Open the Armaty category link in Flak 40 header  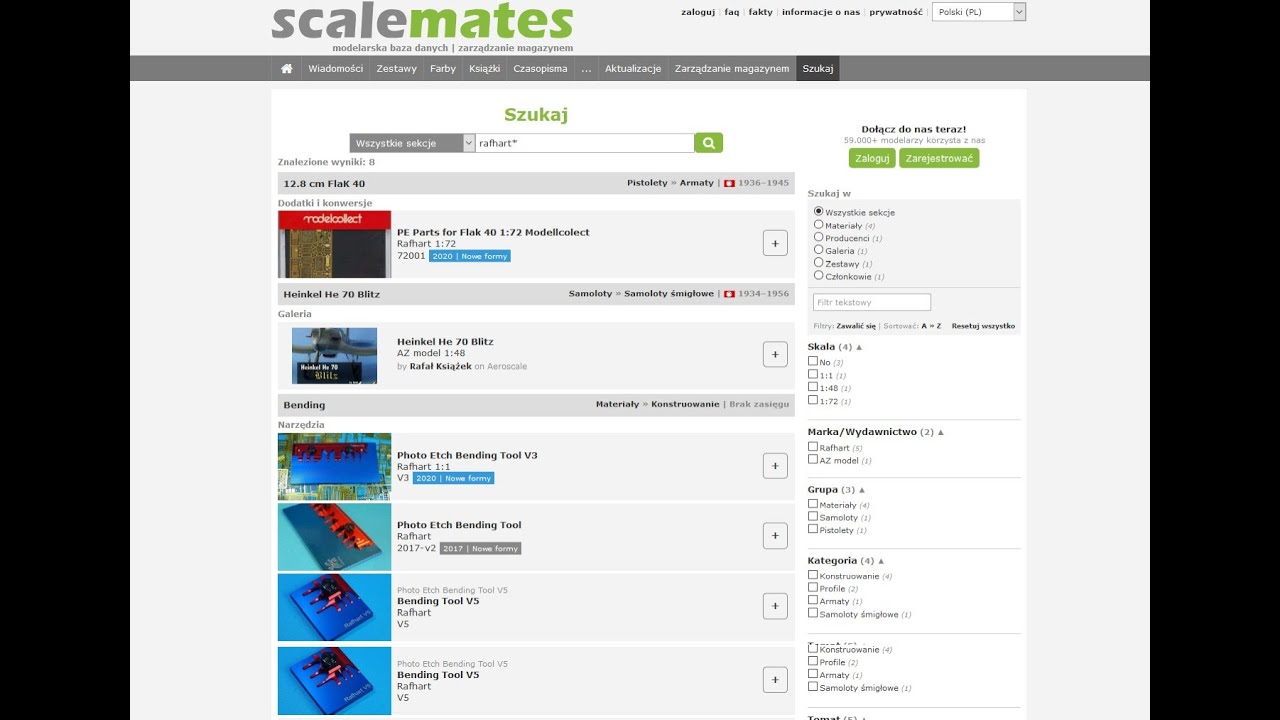pyautogui.click(x=697, y=183)
